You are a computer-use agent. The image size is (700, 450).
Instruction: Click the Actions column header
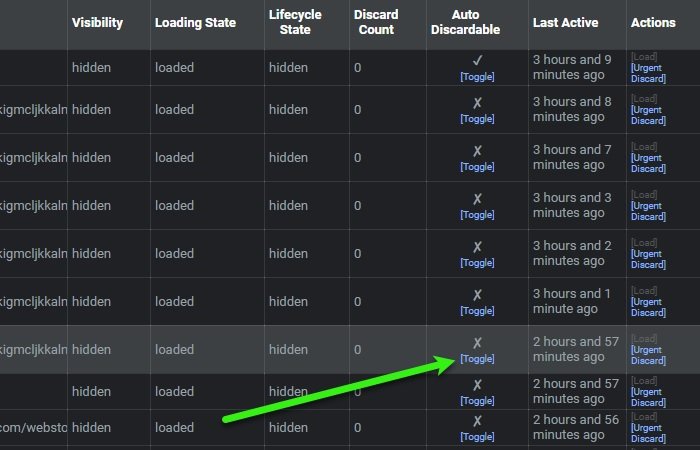pyautogui.click(x=655, y=22)
